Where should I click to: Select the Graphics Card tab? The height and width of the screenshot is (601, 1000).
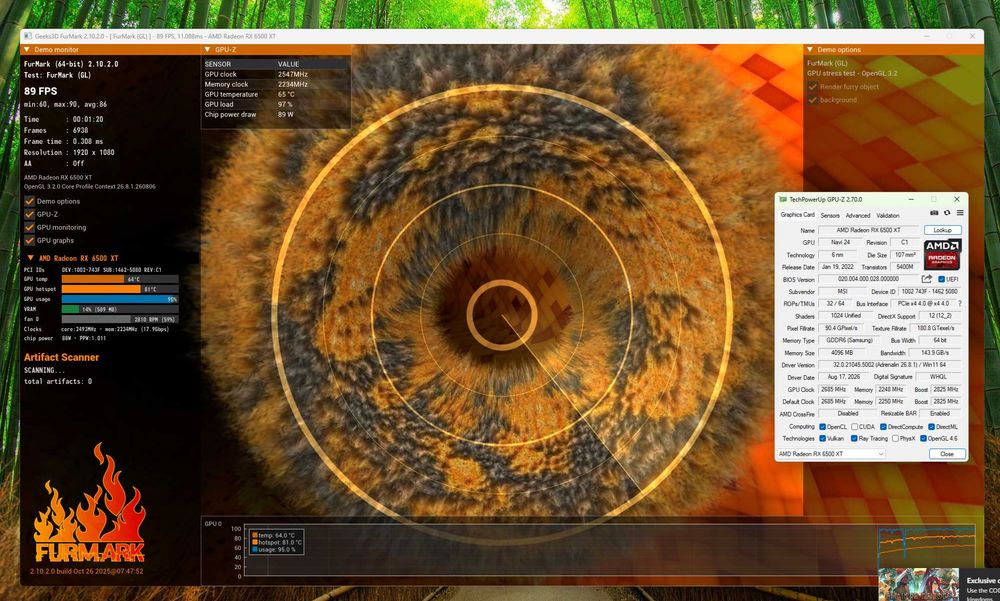pyautogui.click(x=797, y=215)
